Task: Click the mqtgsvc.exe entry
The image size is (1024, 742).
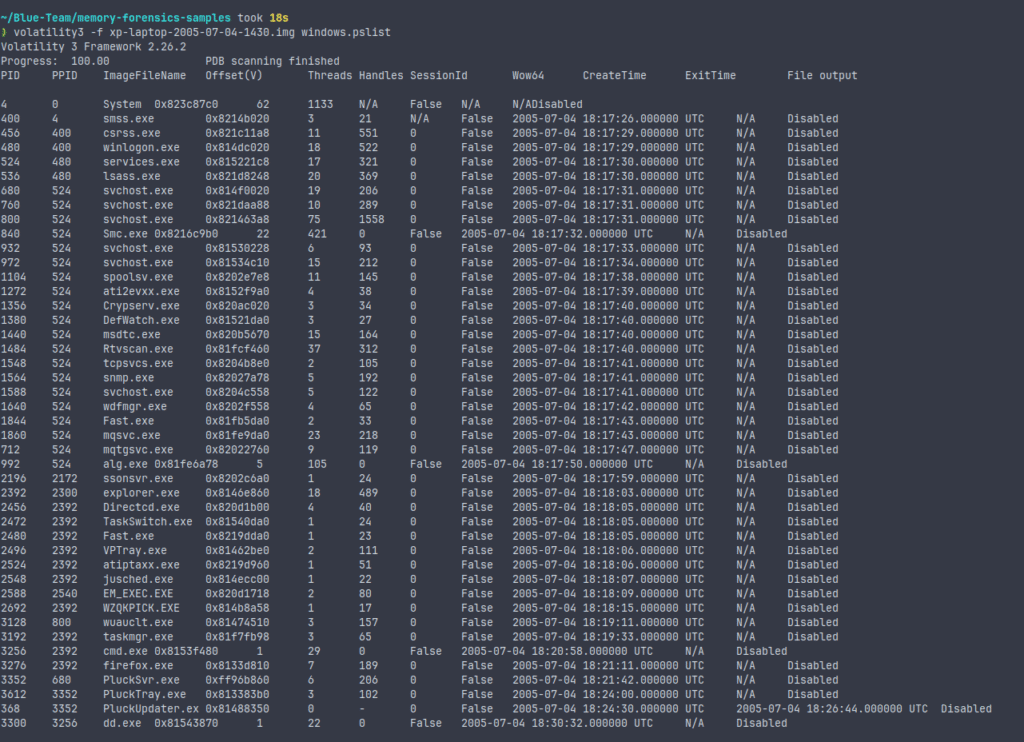Action: point(138,449)
